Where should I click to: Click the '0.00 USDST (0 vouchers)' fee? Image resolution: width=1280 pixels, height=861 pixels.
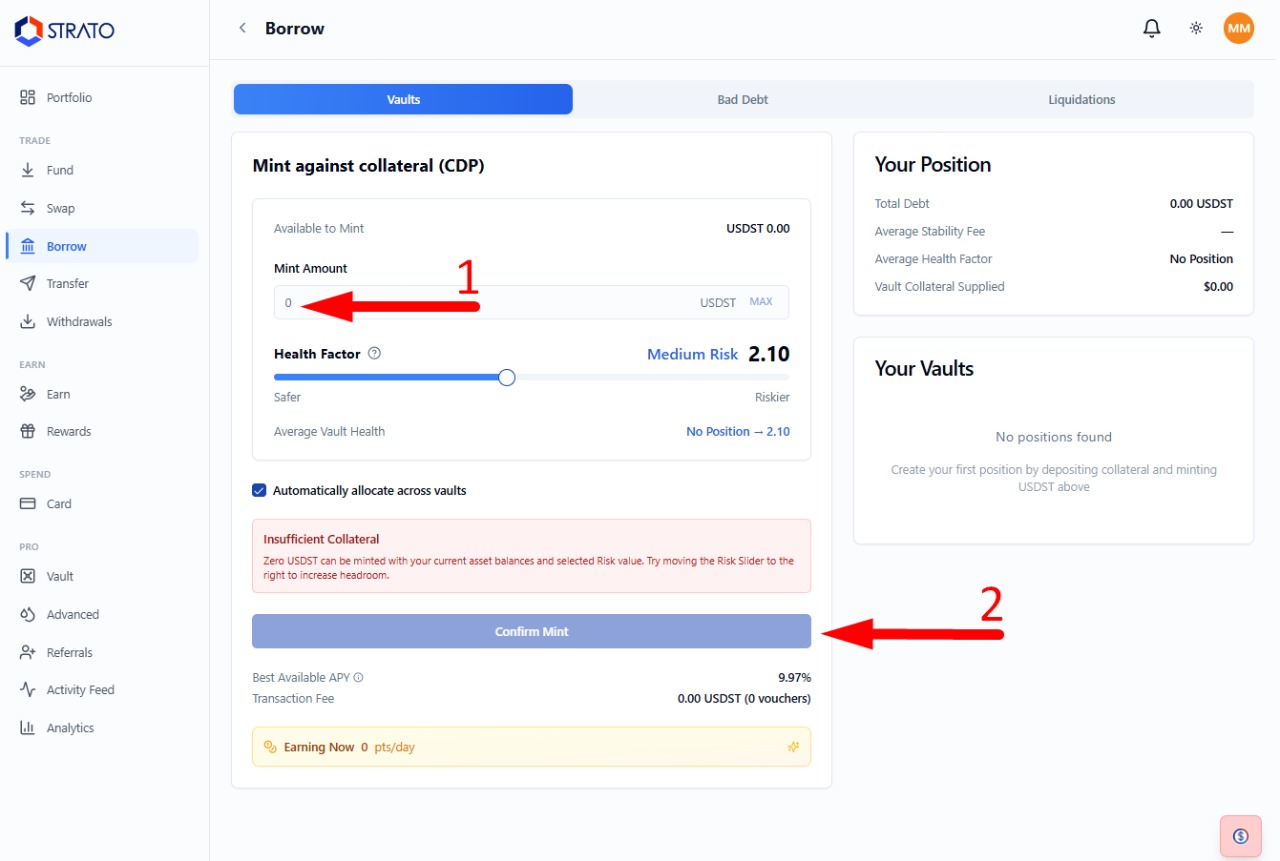(744, 699)
